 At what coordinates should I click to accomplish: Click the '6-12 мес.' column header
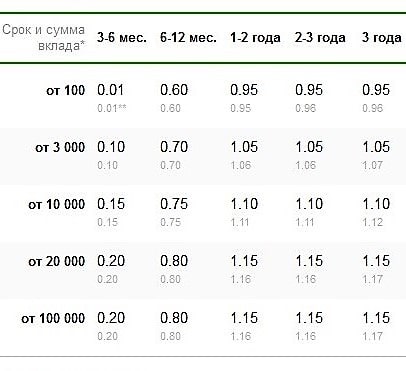[x=188, y=38]
